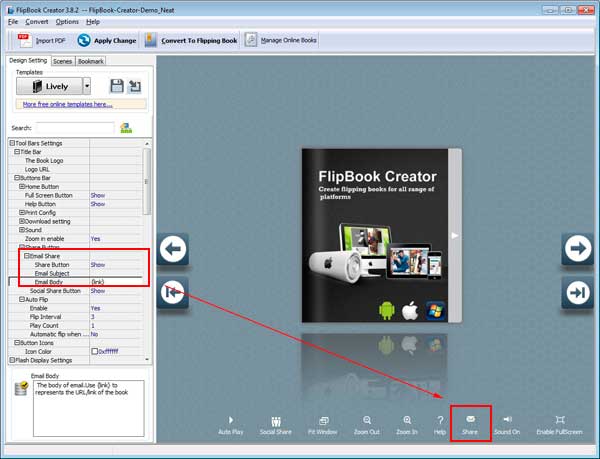Collapse the Buttons Bar node
This screenshot has height=459, width=600.
click(x=17, y=178)
